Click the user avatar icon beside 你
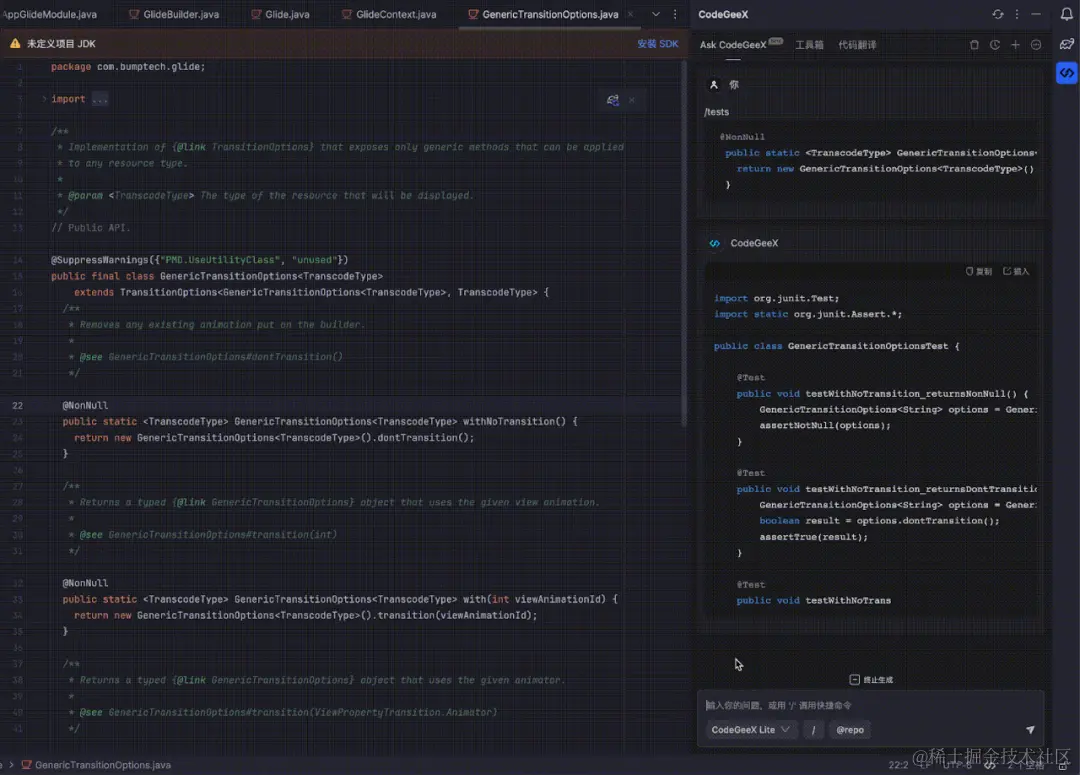 point(714,85)
